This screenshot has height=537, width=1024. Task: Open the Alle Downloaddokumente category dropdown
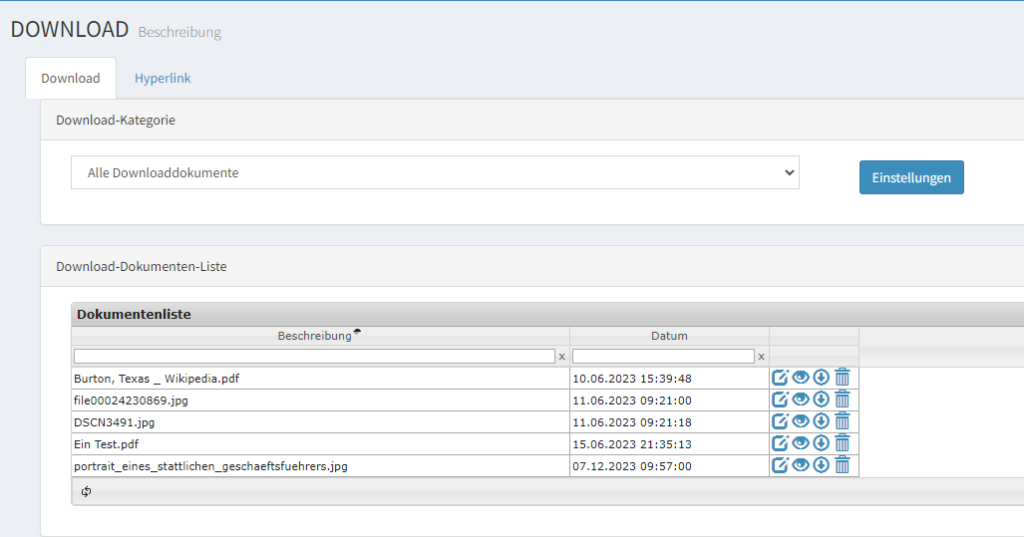coord(435,172)
